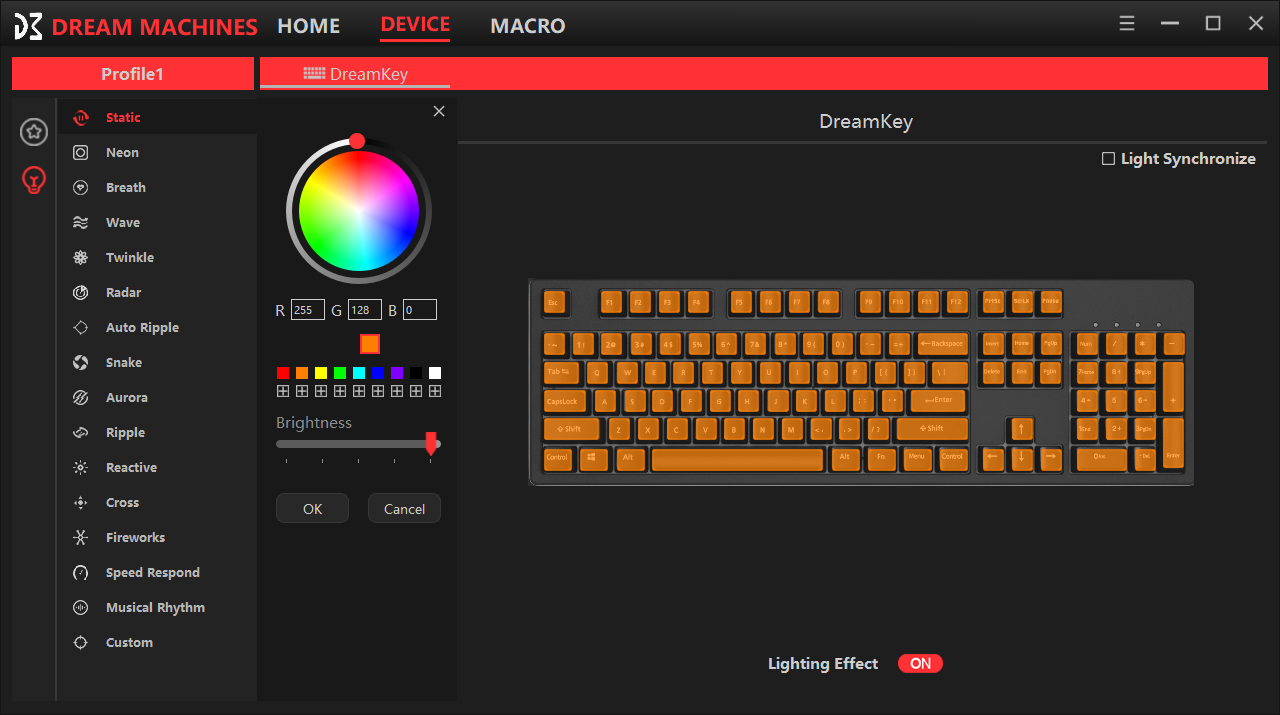This screenshot has height=715, width=1280.
Task: Choose the Neon effect icon
Action: pos(81,152)
